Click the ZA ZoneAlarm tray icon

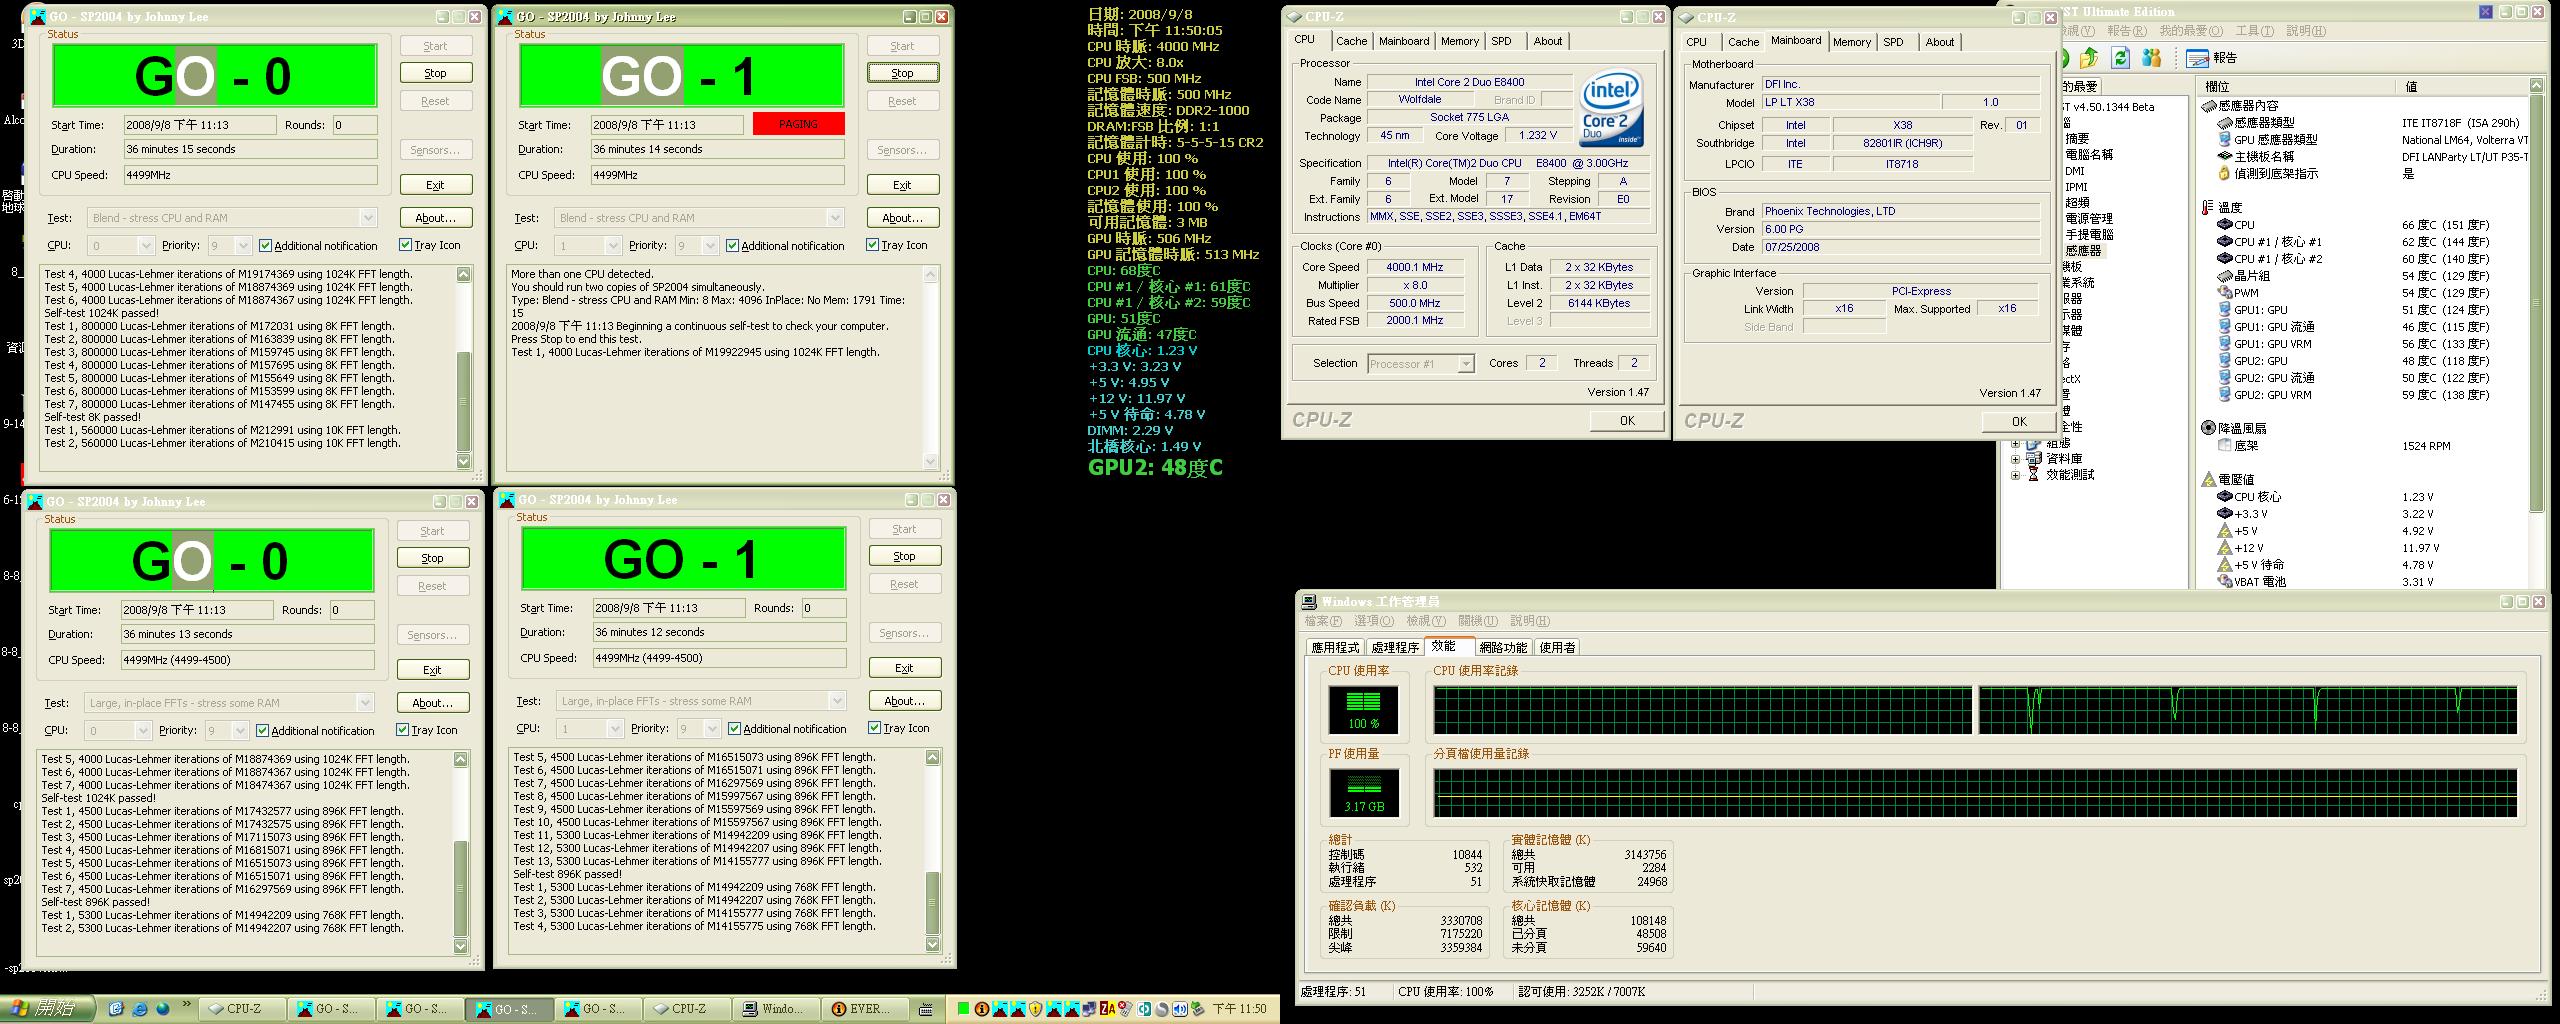[1107, 1009]
